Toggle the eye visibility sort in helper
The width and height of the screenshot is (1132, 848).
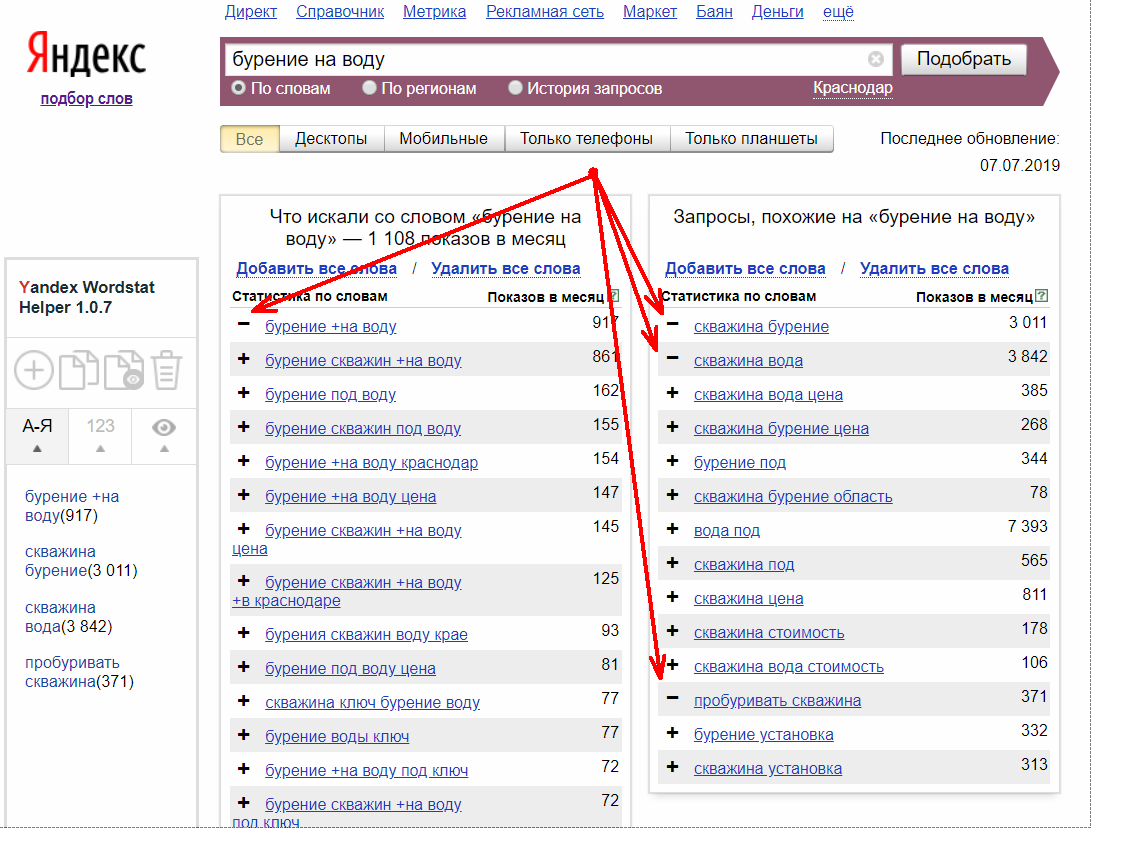[164, 435]
